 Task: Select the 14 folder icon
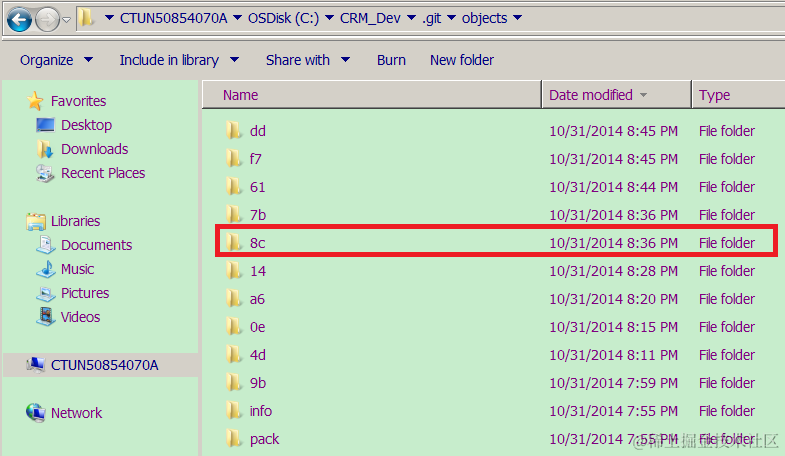pos(233,271)
